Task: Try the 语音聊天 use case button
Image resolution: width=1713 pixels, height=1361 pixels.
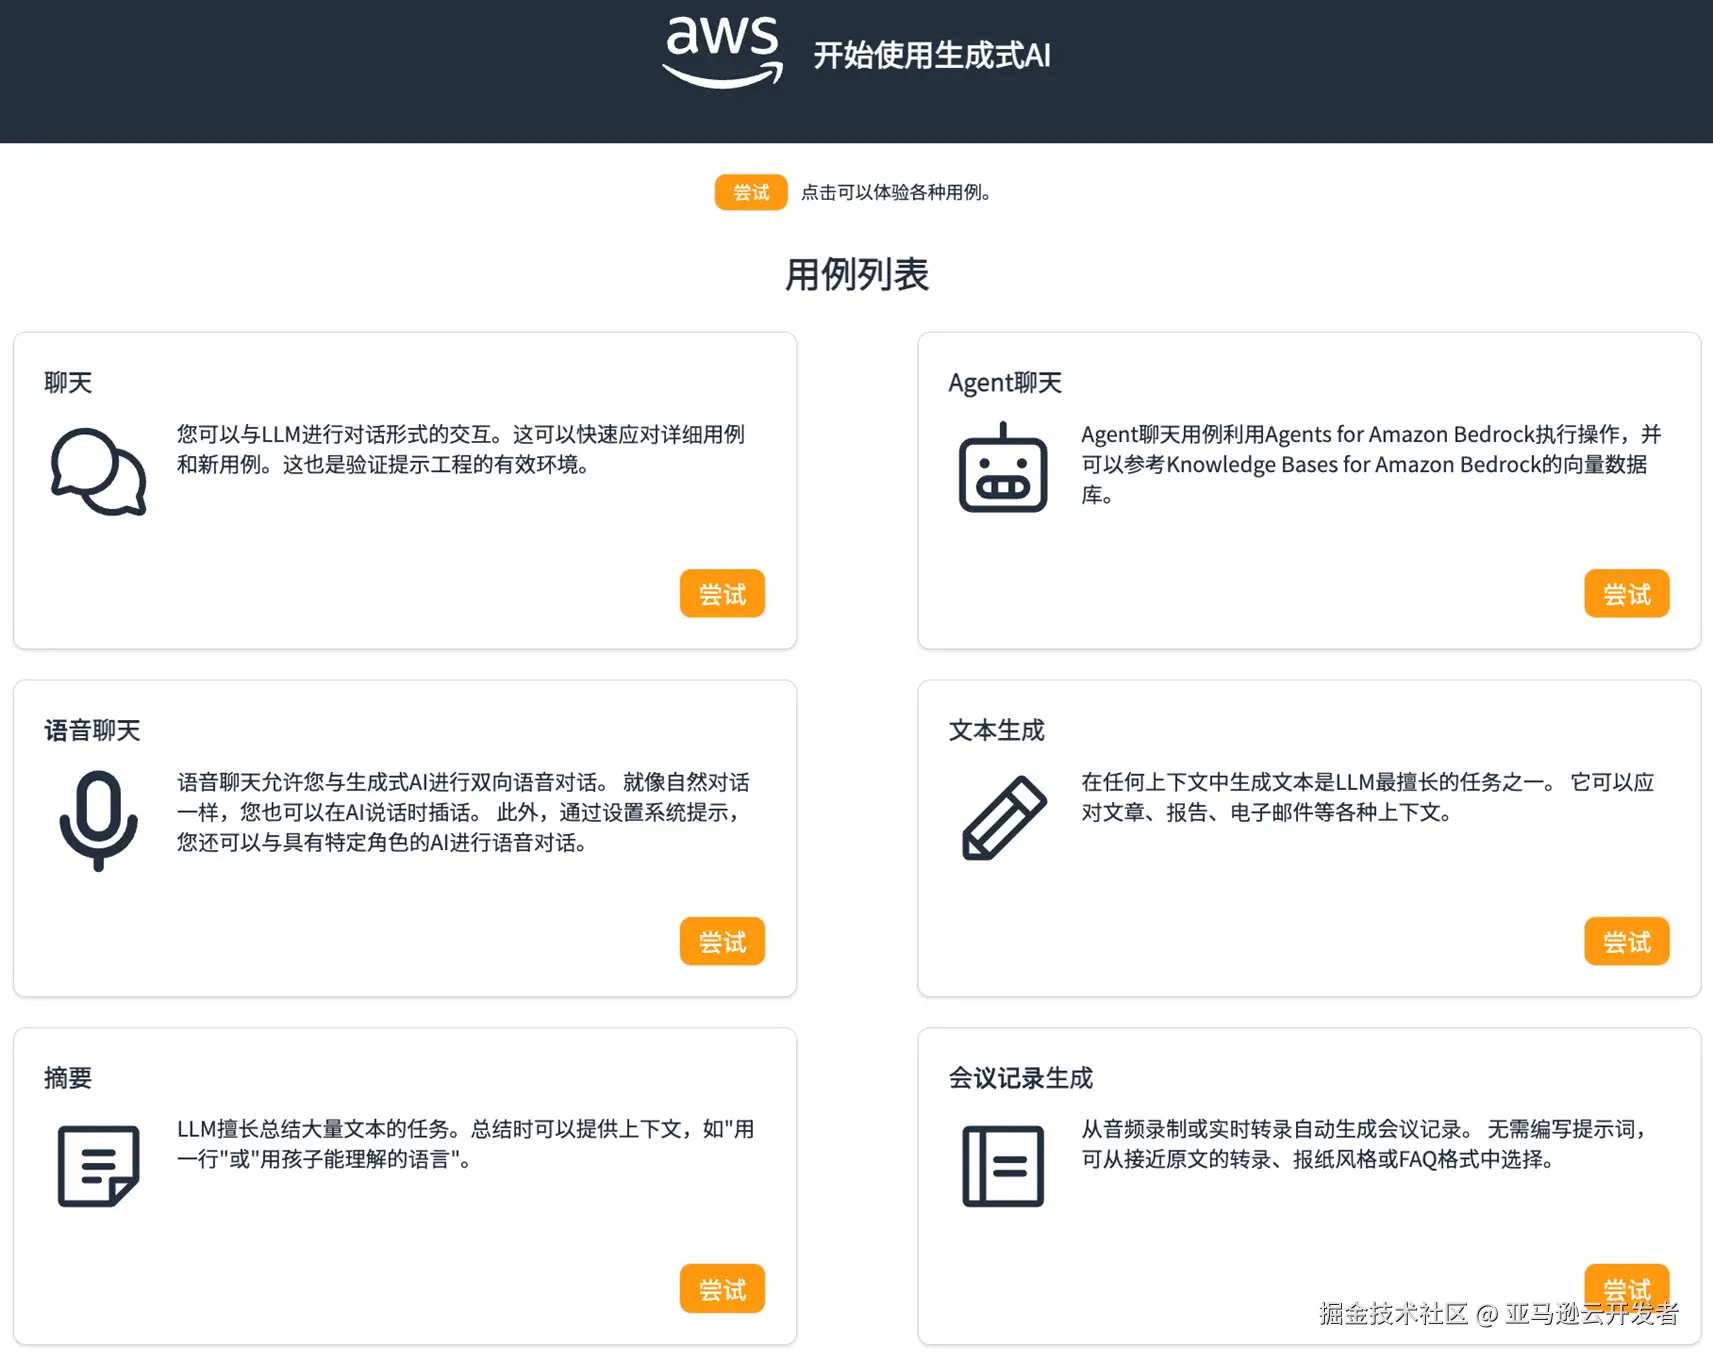Action: 722,942
